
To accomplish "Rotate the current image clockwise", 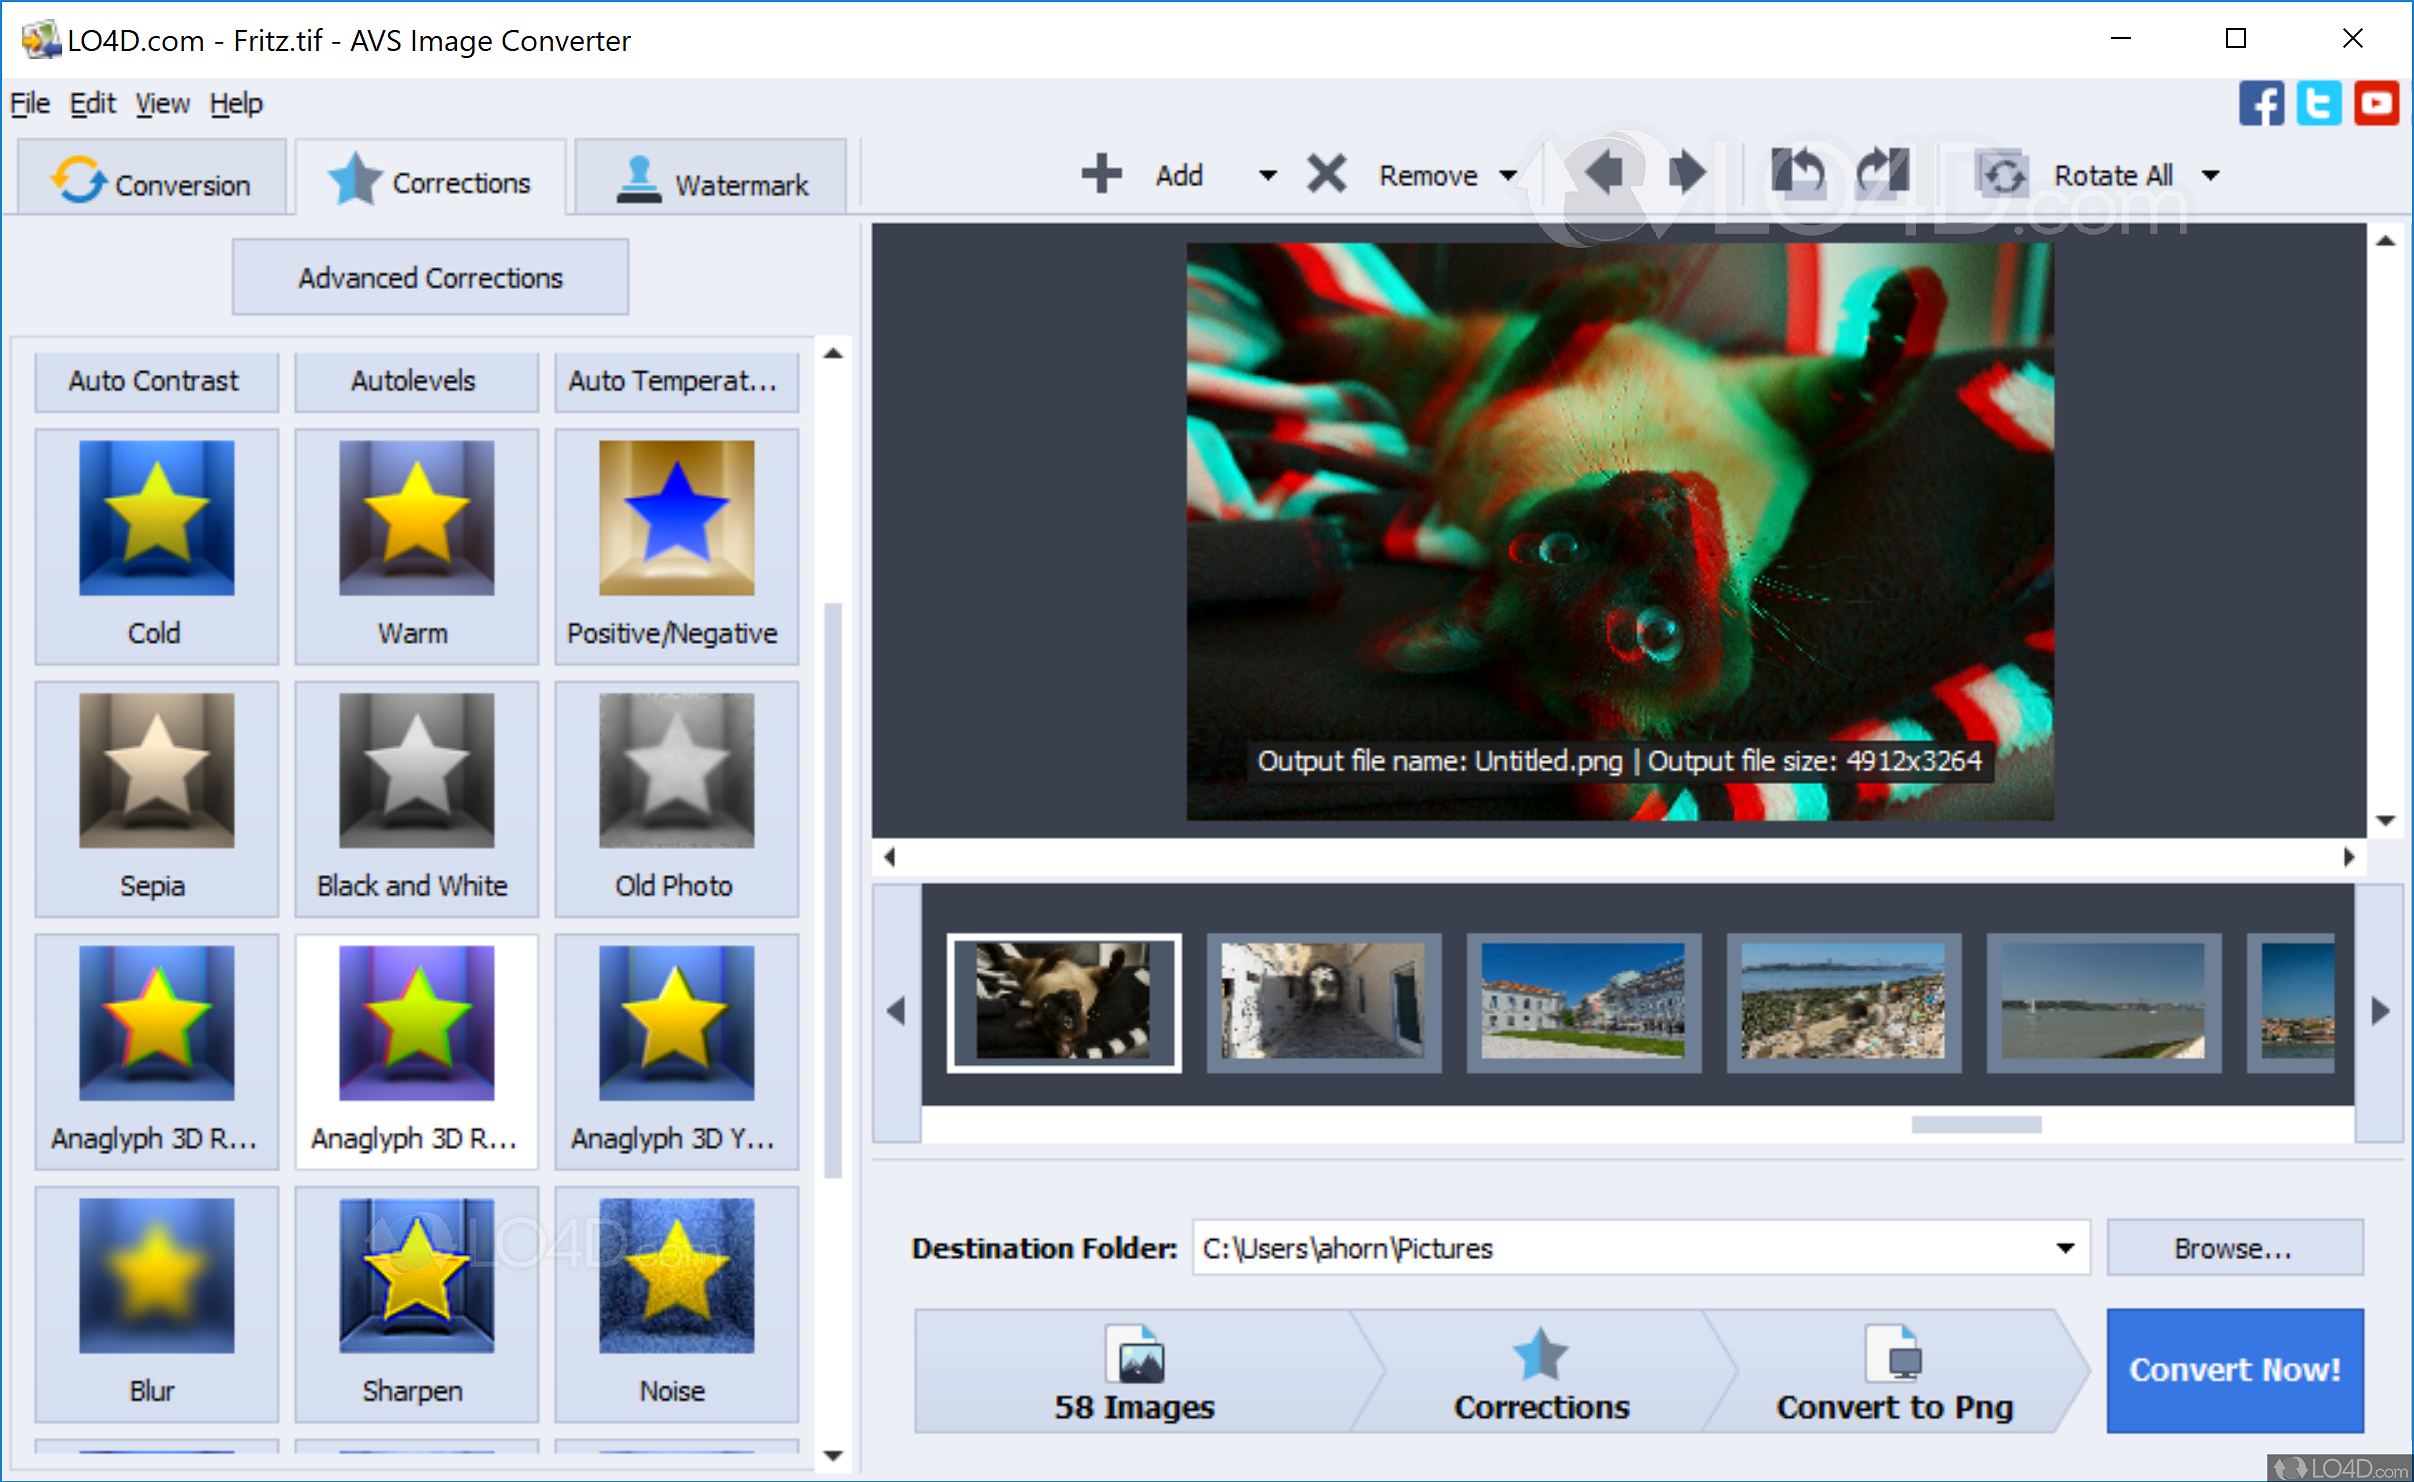I will 1881,172.
